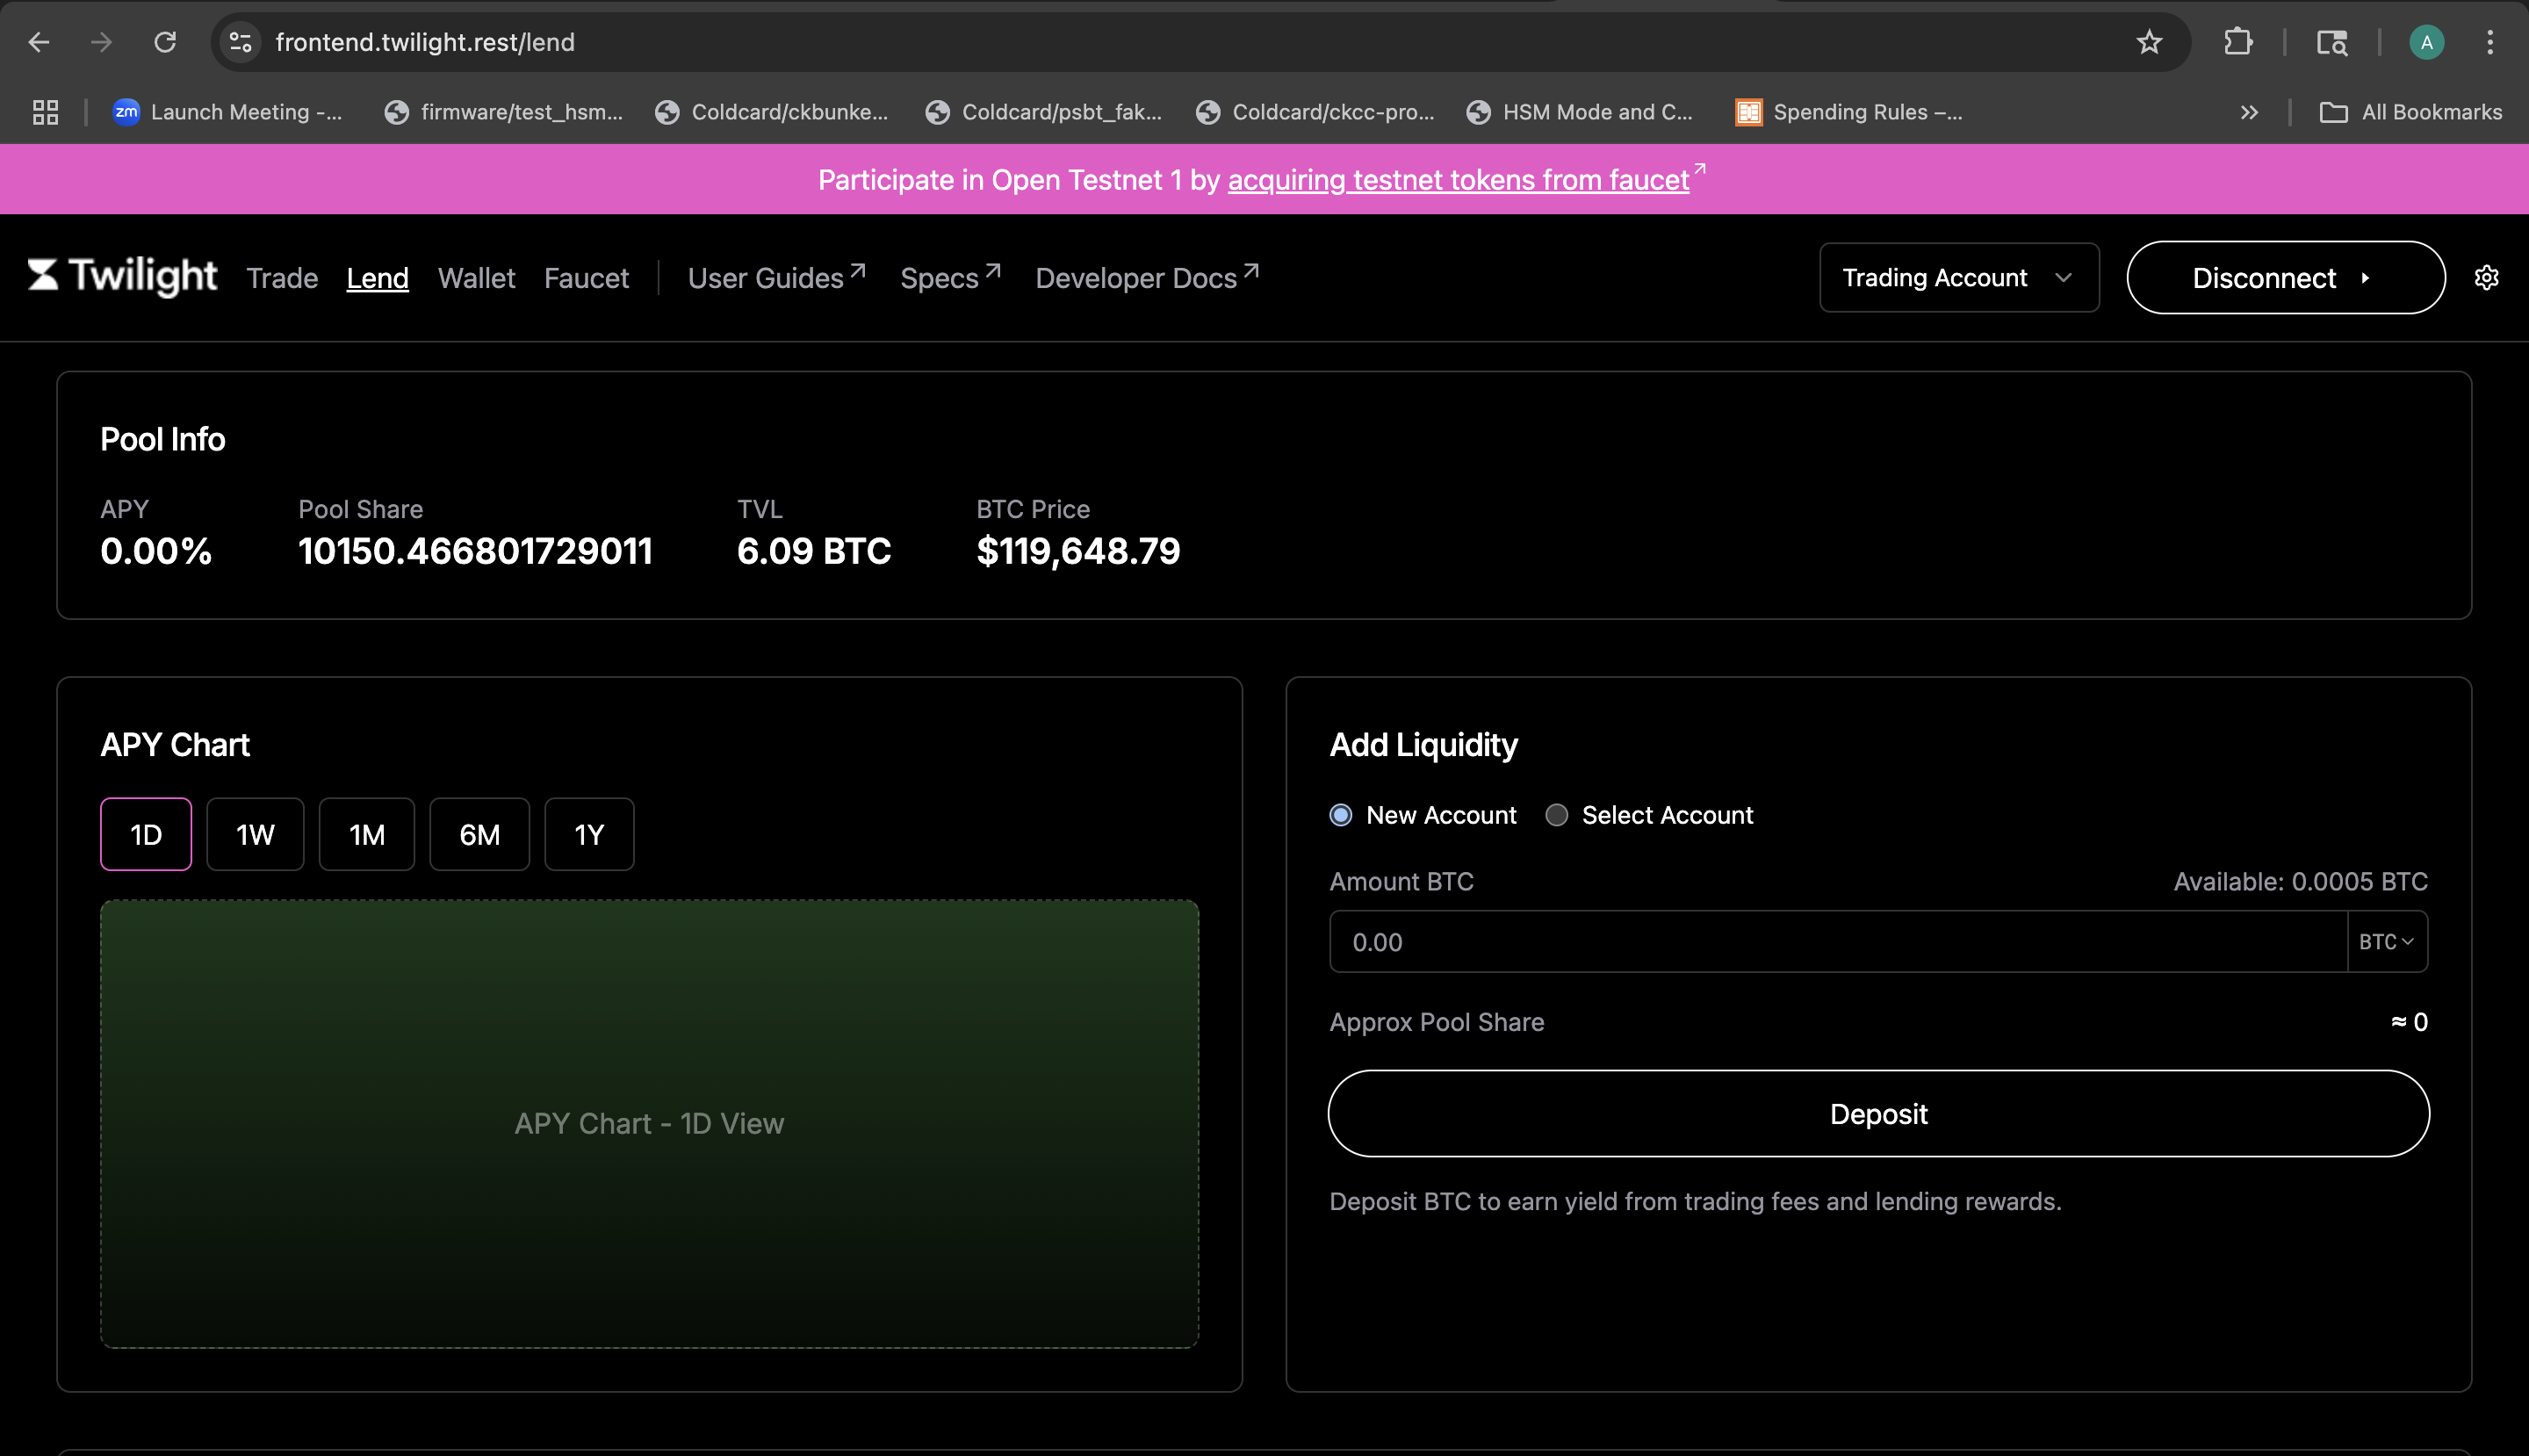Screen dimensions: 2529x1456
Task: Open the BTC currency unit dropdown
Action: click(2386, 942)
